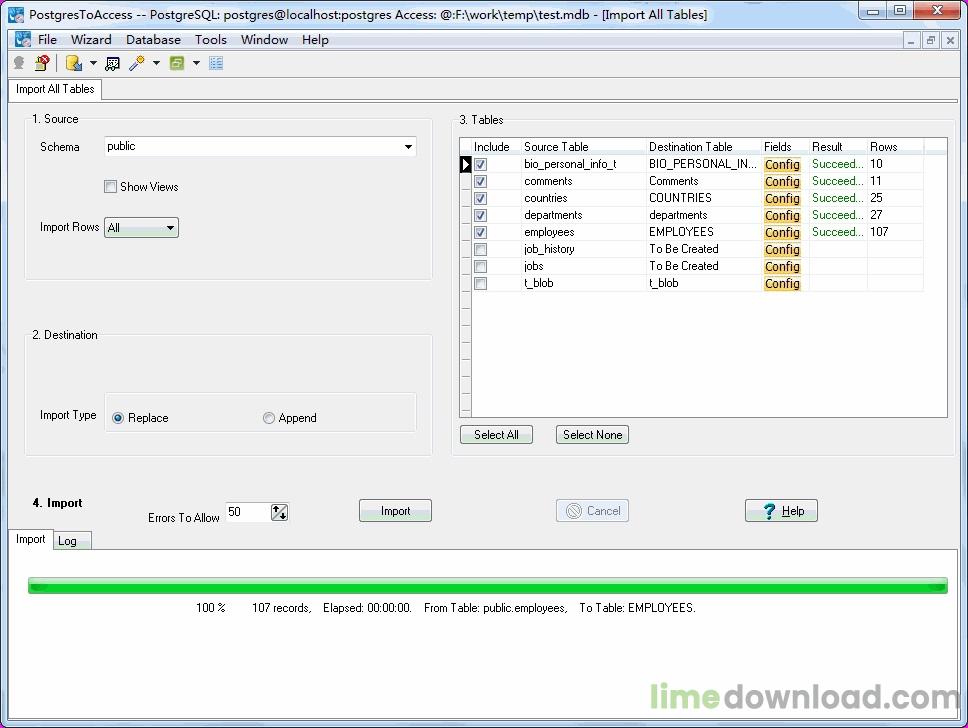Open Config for the job_history table
968x728 pixels.
pyautogui.click(x=782, y=250)
